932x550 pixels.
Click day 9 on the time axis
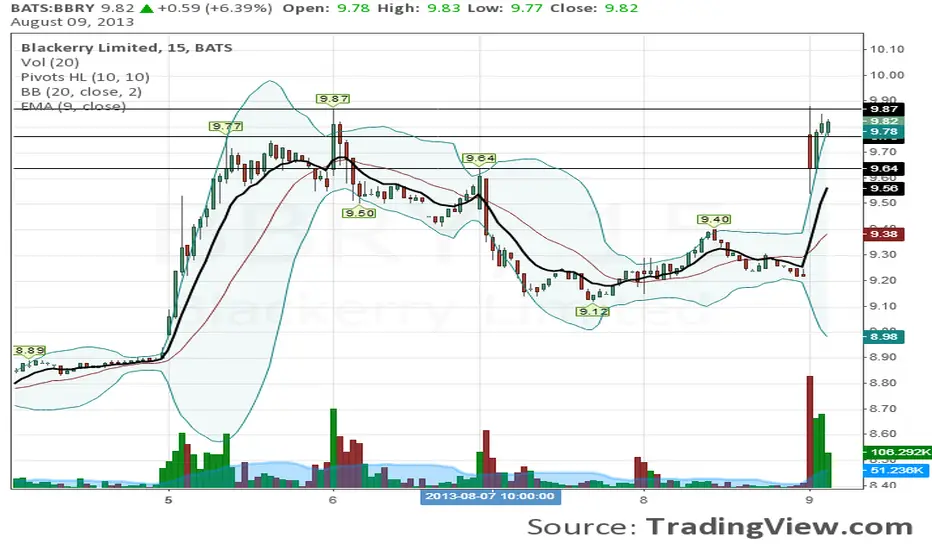[810, 500]
